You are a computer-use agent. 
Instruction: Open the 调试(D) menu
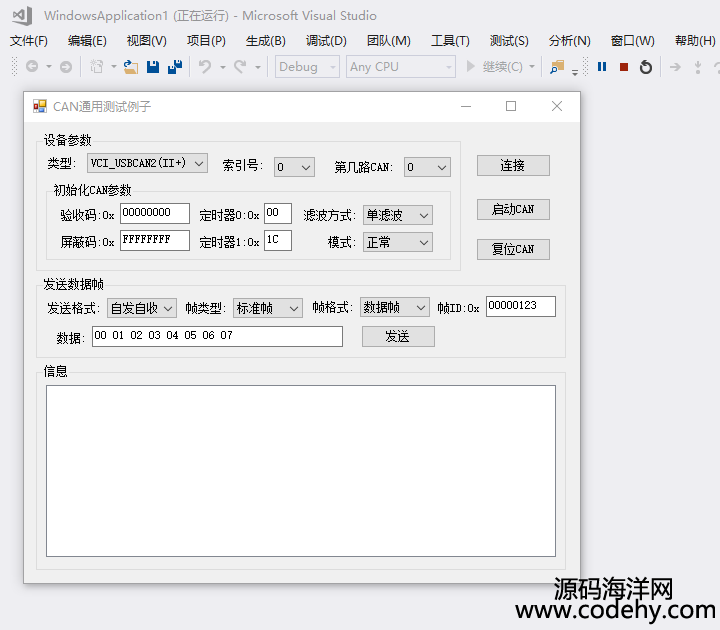(326, 41)
